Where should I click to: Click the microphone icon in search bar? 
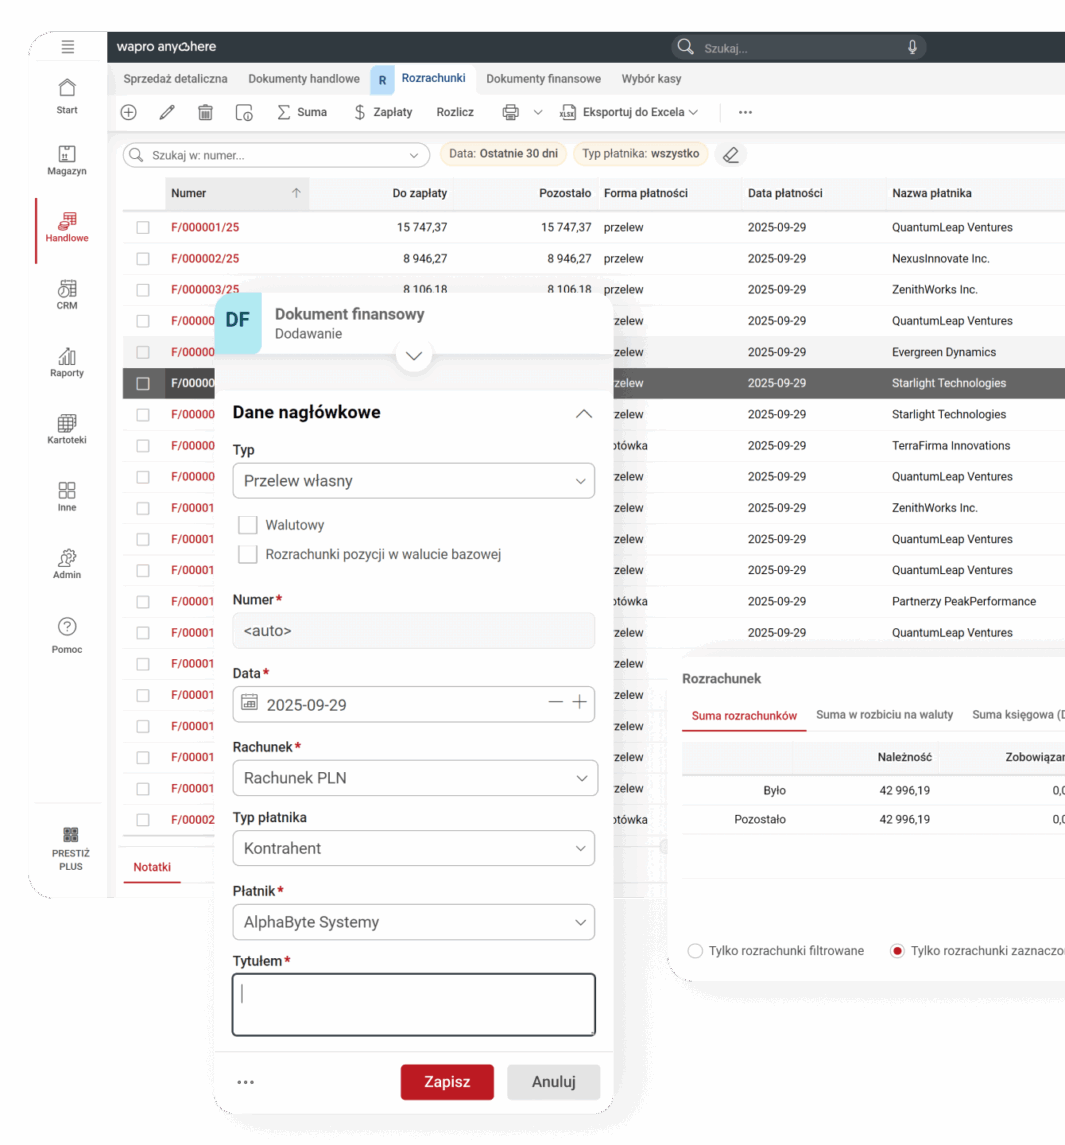coord(912,47)
